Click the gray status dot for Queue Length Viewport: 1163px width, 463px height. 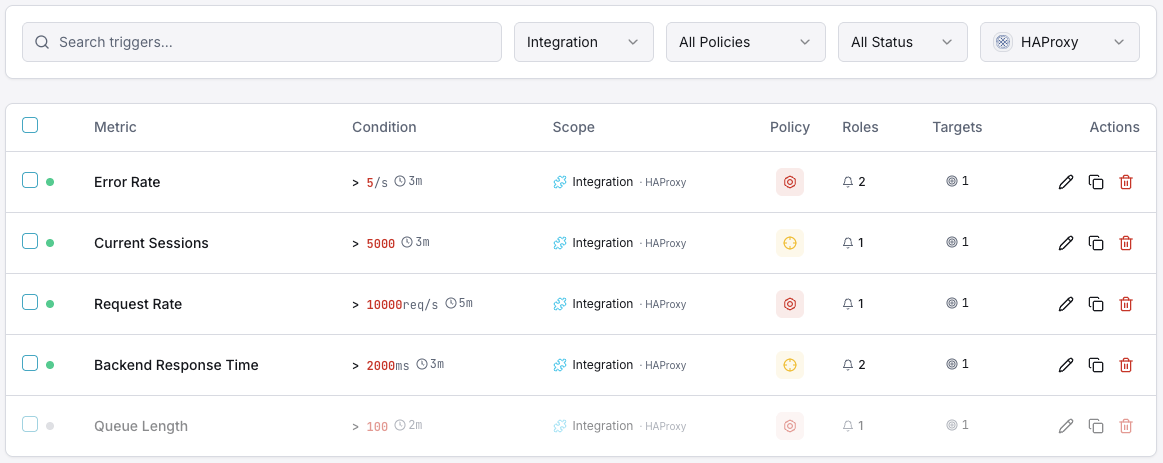click(50, 426)
